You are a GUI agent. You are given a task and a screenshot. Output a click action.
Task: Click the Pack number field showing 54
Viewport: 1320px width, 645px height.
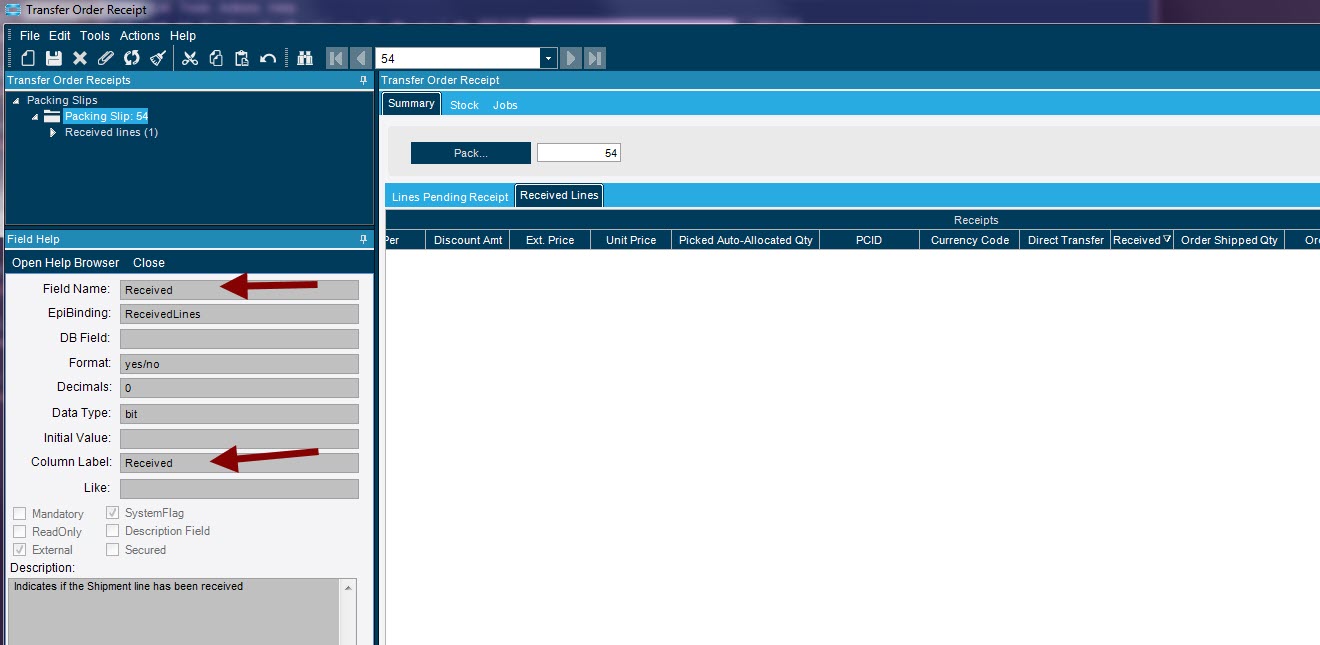coord(579,153)
